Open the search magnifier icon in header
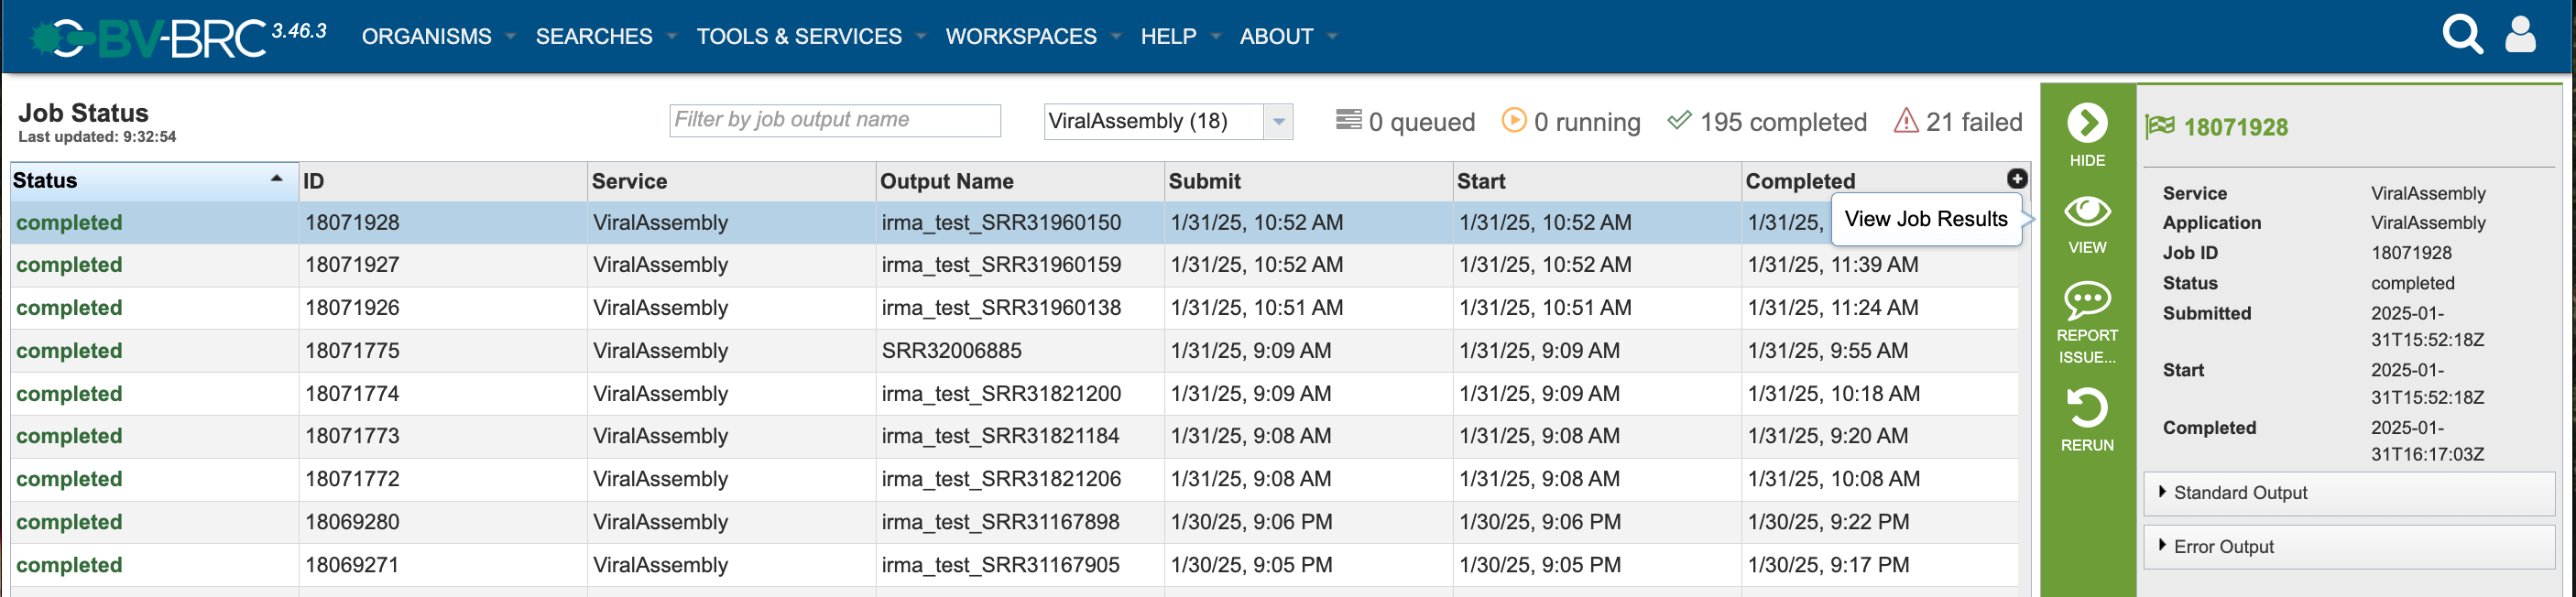Screen dimensions: 2576x597 tap(2462, 35)
